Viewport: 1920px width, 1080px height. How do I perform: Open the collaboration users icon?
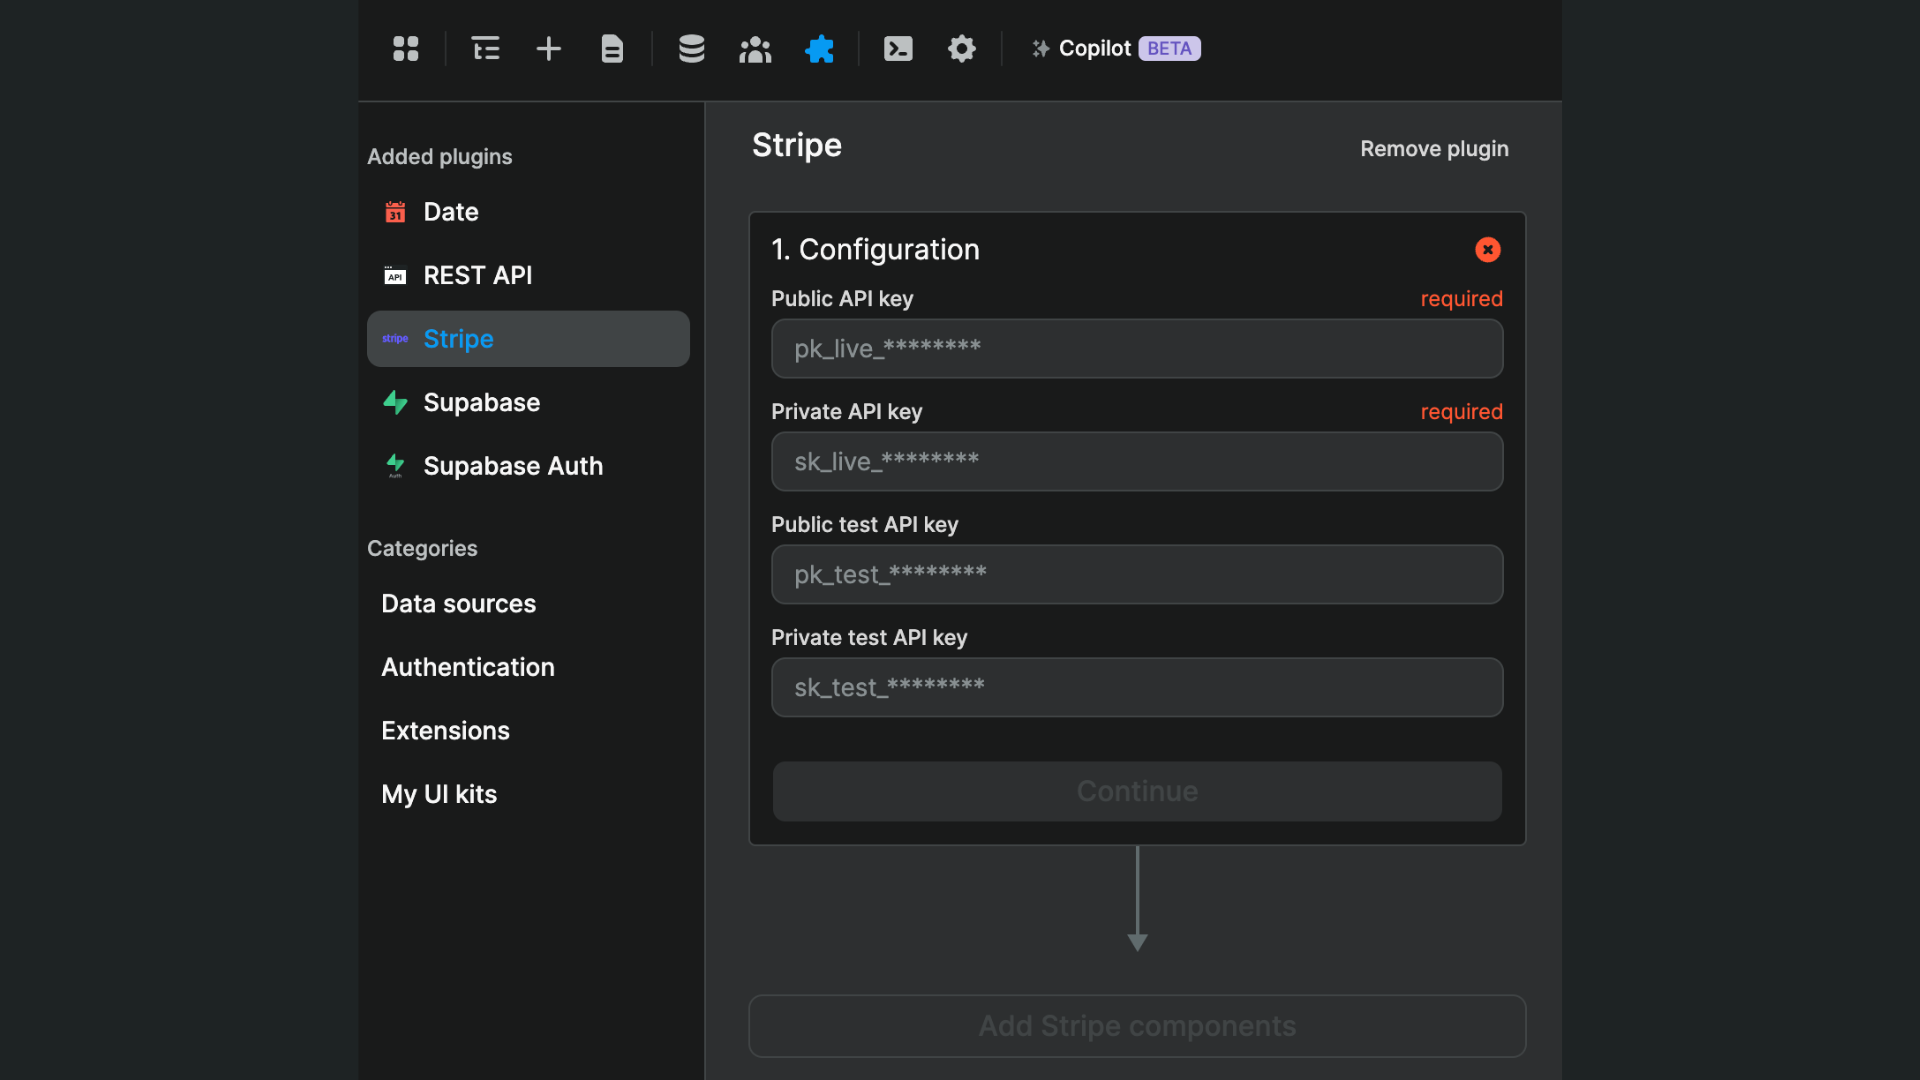755,48
